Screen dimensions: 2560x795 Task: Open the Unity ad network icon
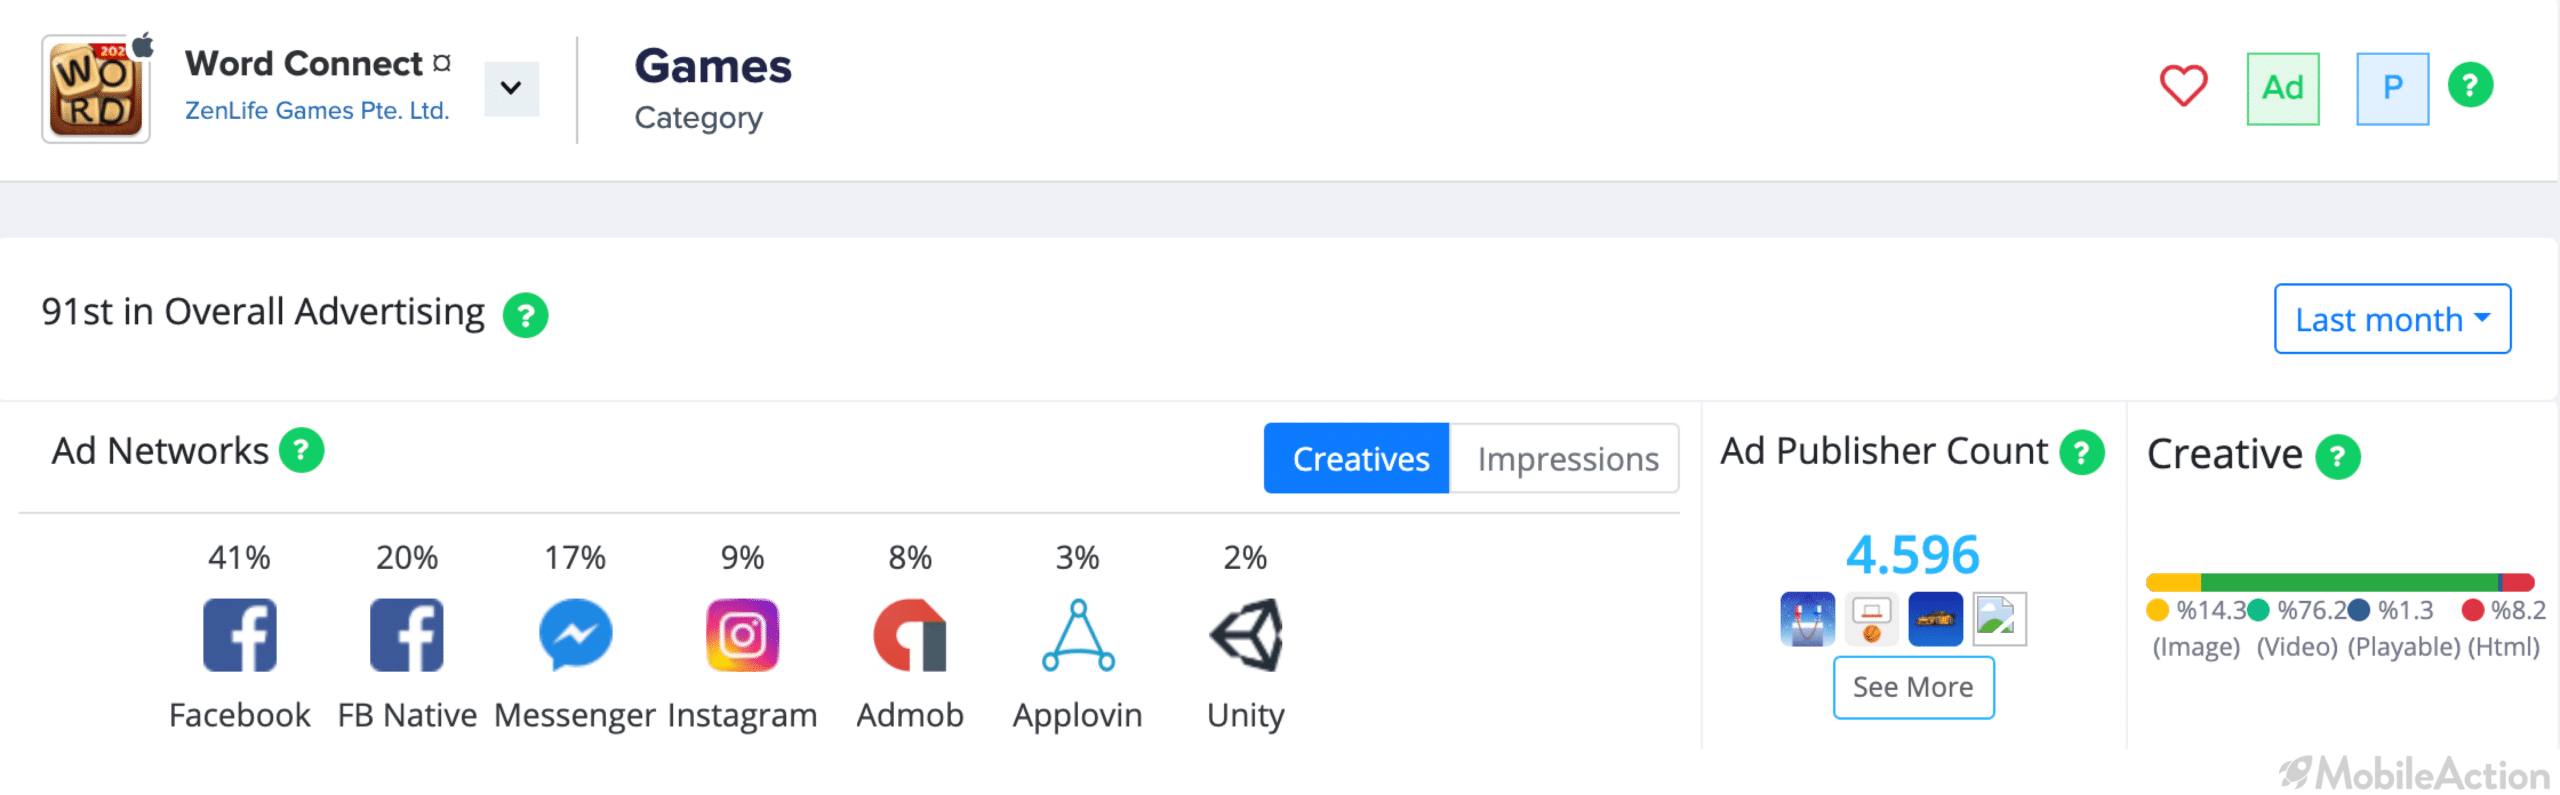tap(1246, 635)
